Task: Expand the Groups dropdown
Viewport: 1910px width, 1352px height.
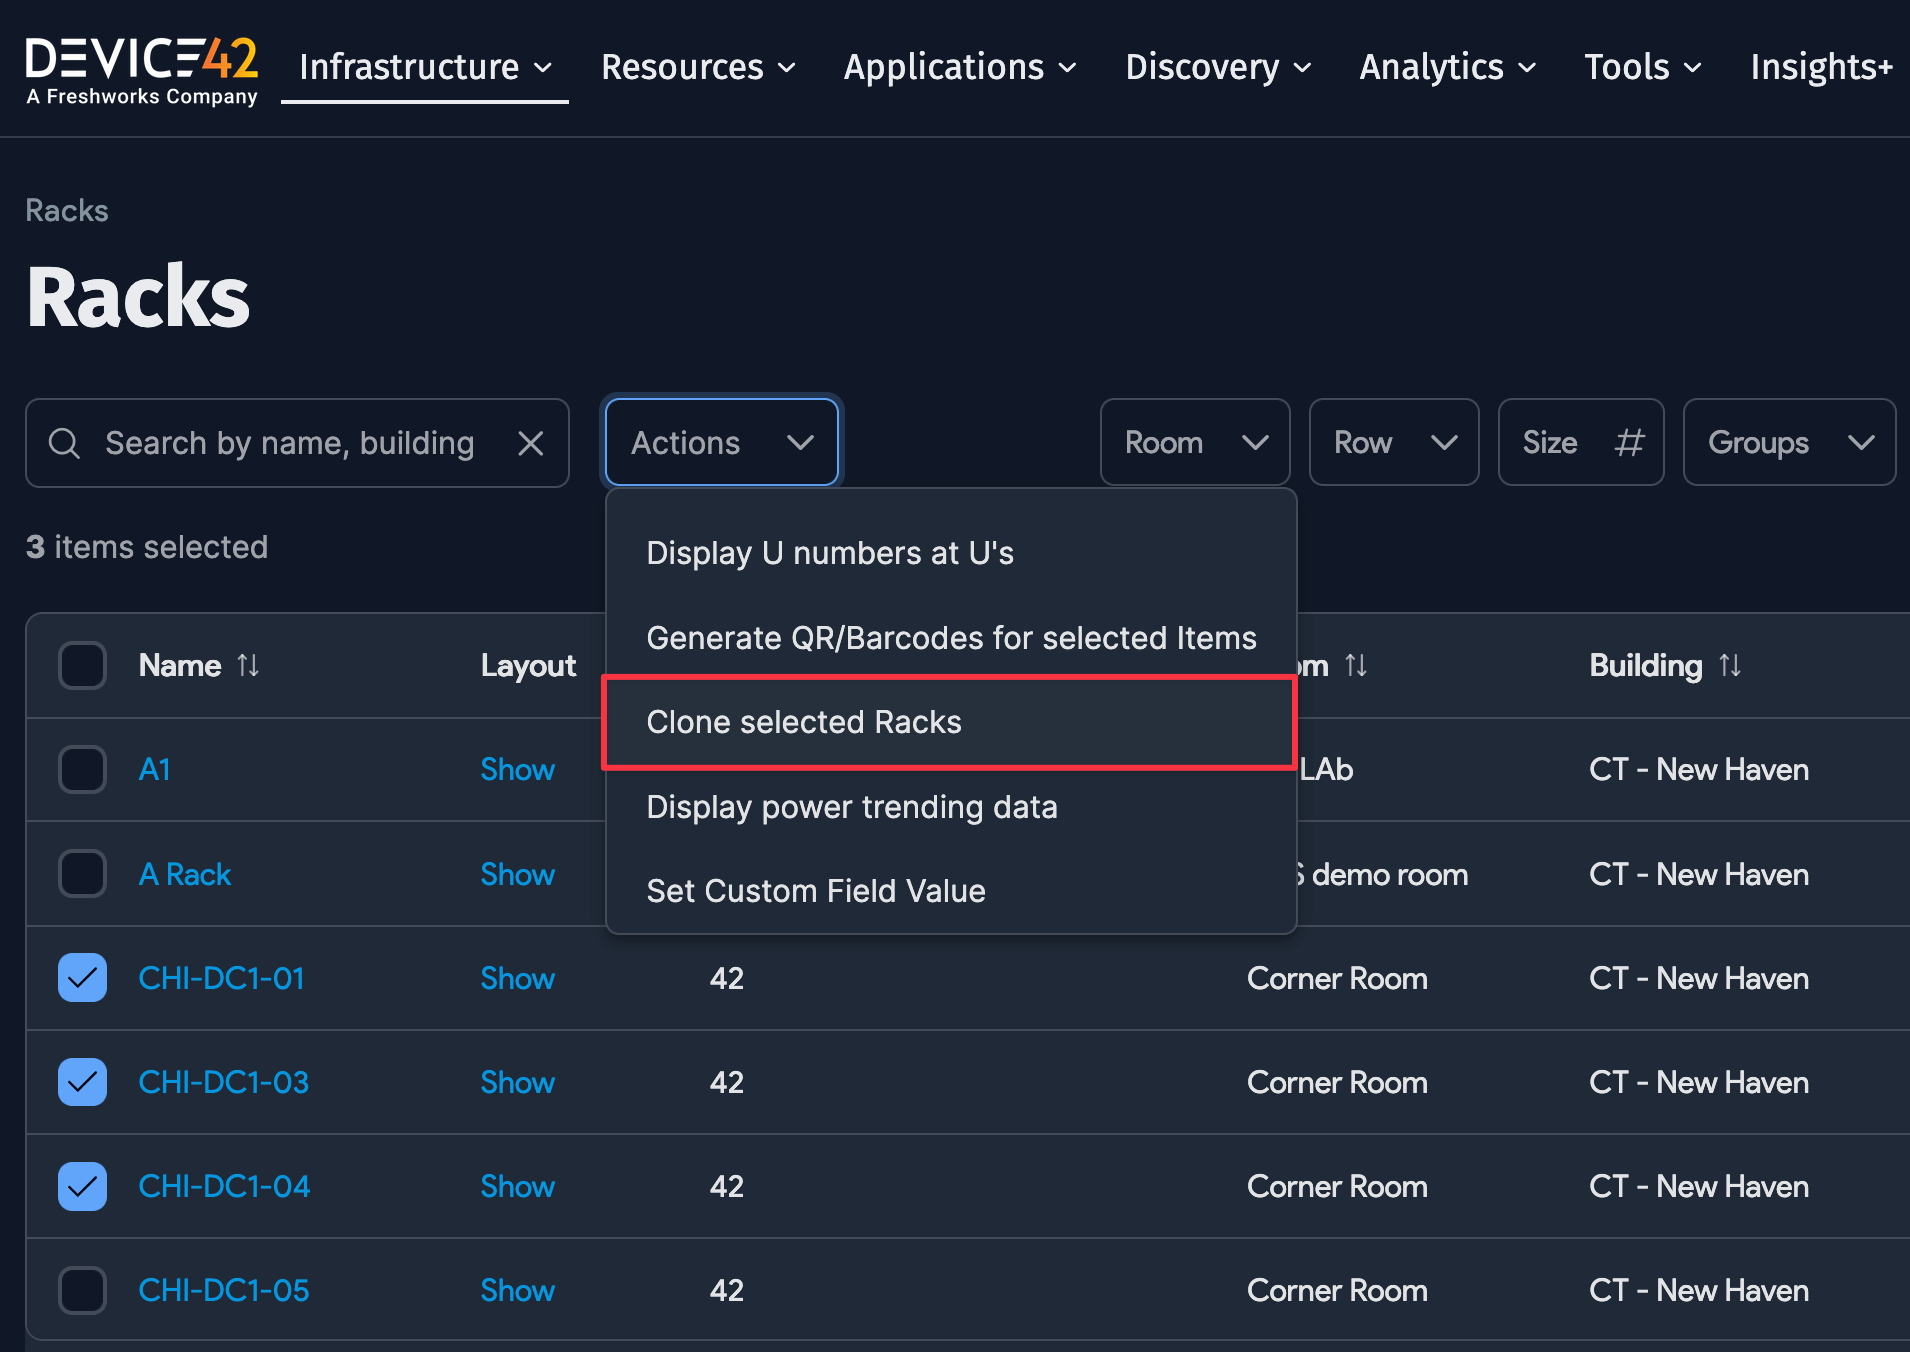Action: pyautogui.click(x=1788, y=442)
